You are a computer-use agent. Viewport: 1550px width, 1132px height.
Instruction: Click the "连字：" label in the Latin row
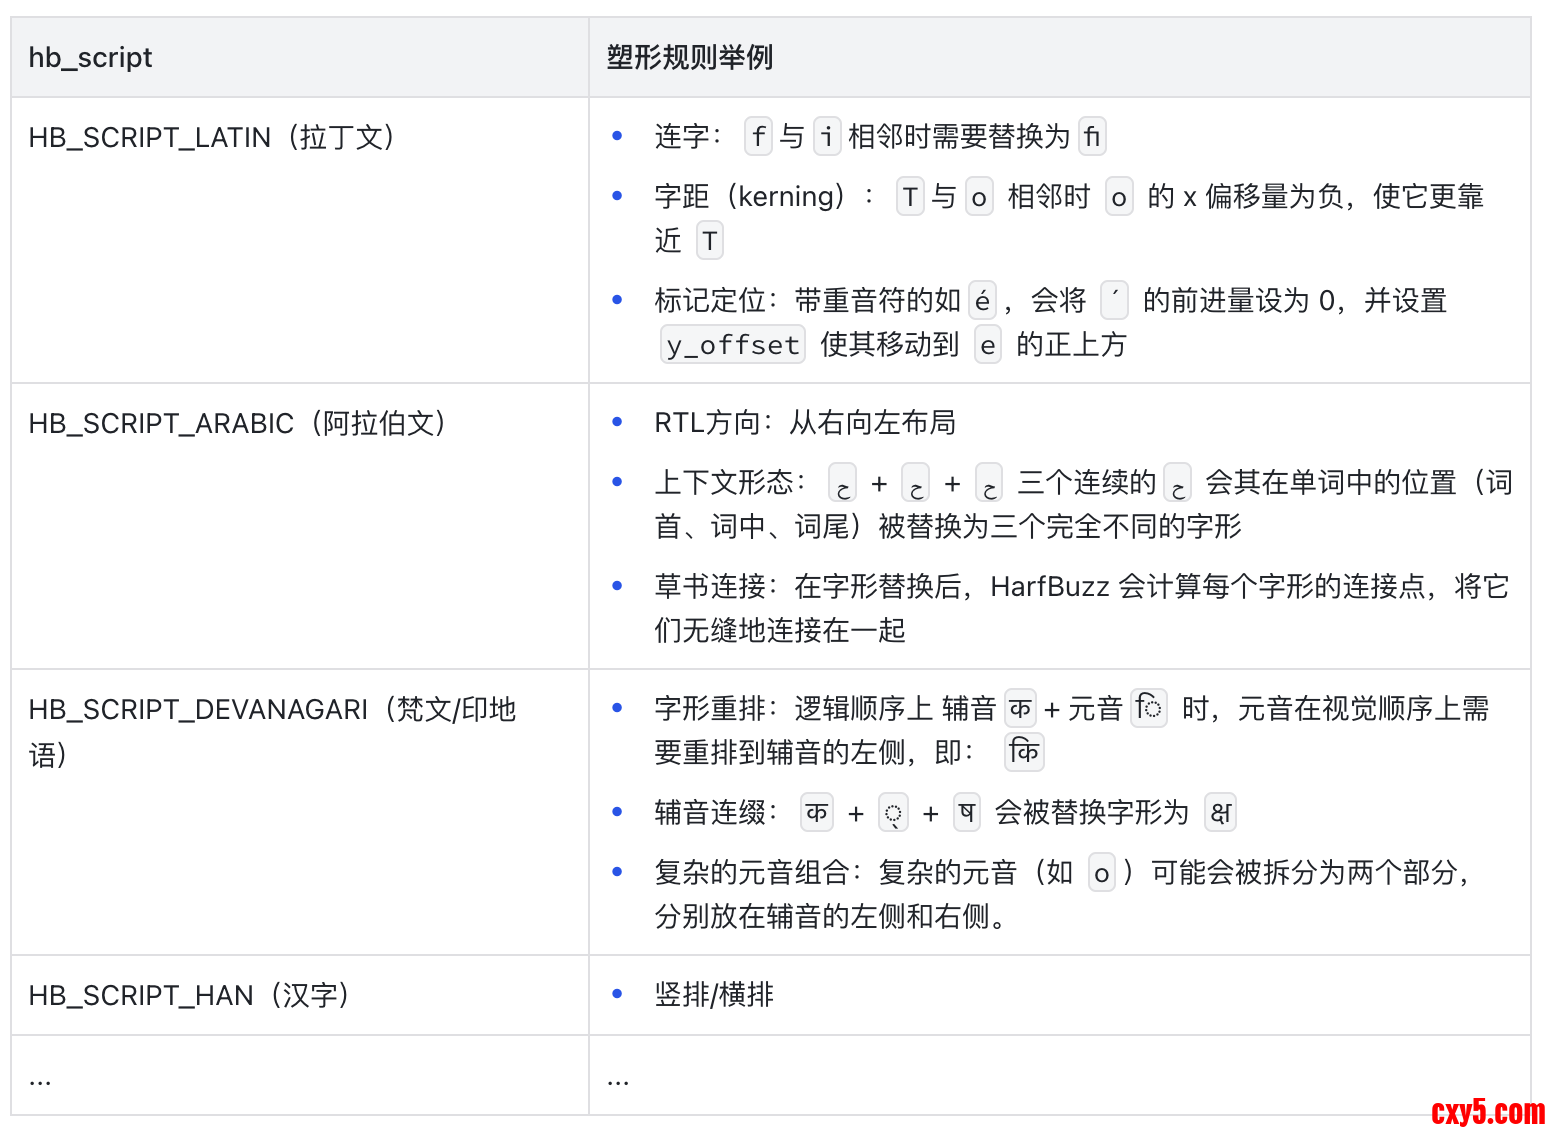(689, 136)
